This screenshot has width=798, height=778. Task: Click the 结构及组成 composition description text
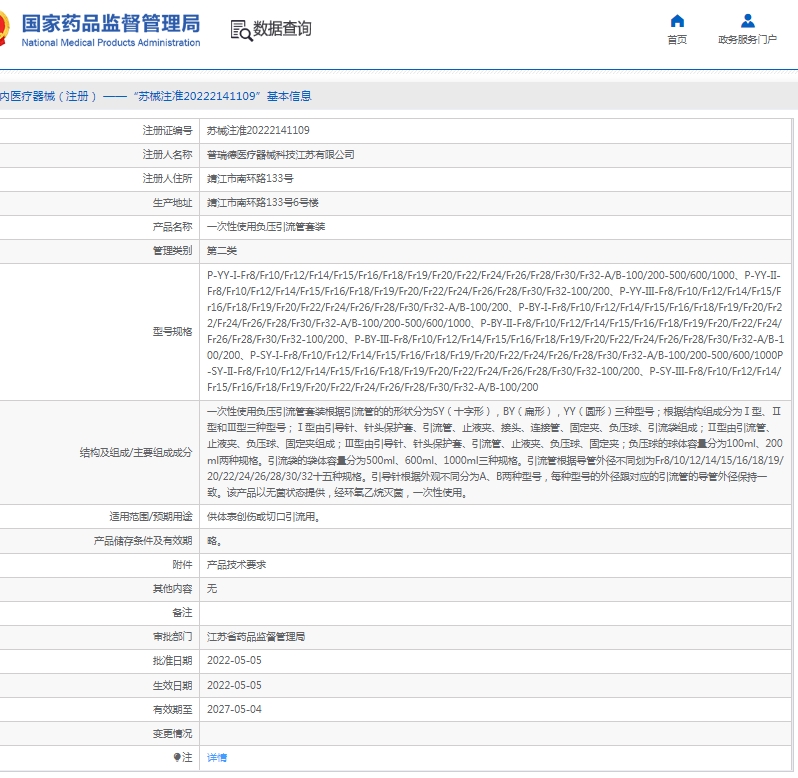495,452
